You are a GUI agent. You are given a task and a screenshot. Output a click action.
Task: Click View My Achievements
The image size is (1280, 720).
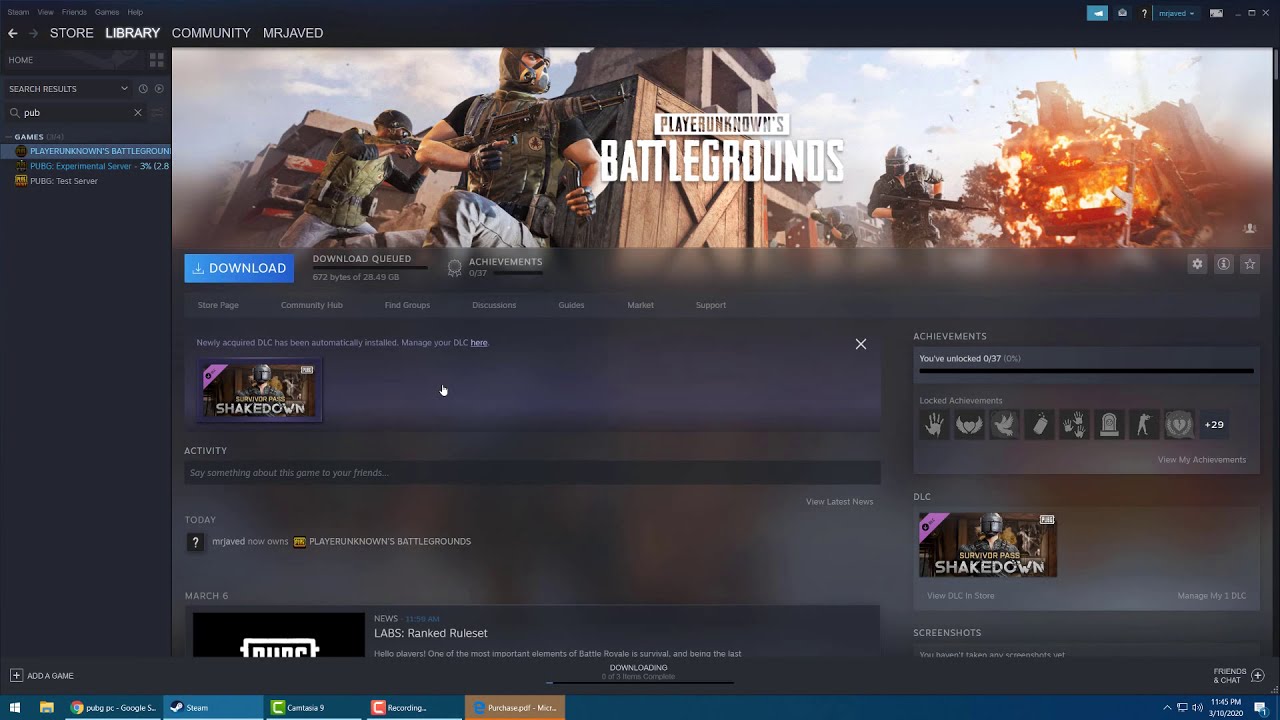coord(1202,460)
